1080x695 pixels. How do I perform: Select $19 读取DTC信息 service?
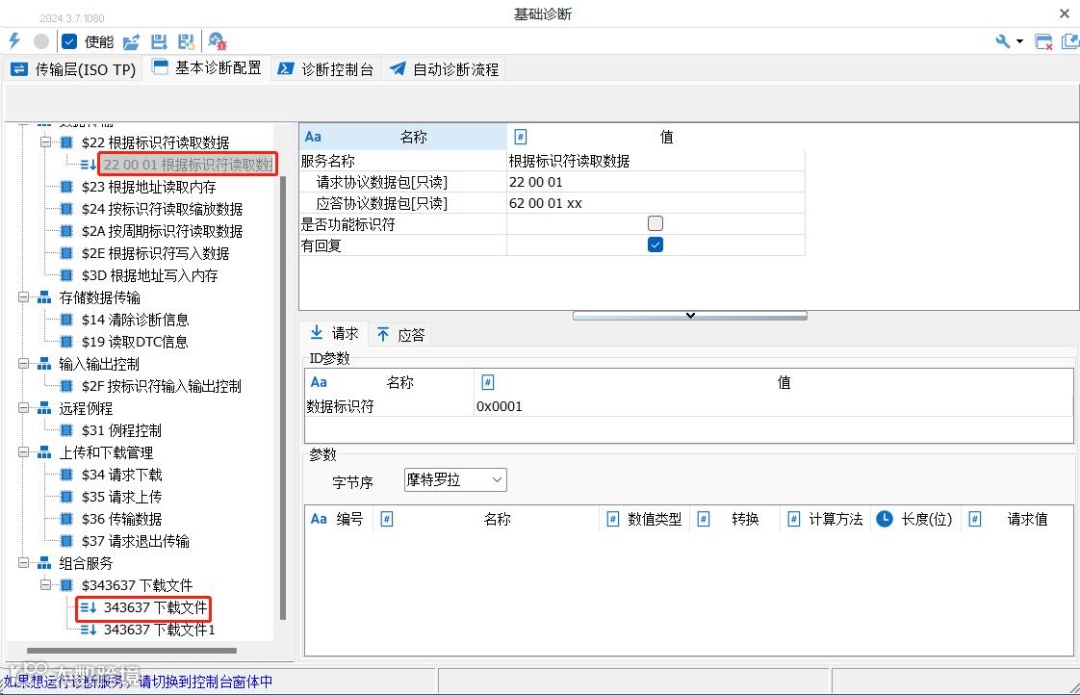(x=134, y=342)
